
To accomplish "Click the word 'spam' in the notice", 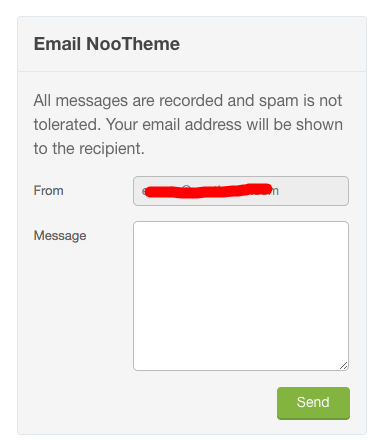I will coord(279,101).
